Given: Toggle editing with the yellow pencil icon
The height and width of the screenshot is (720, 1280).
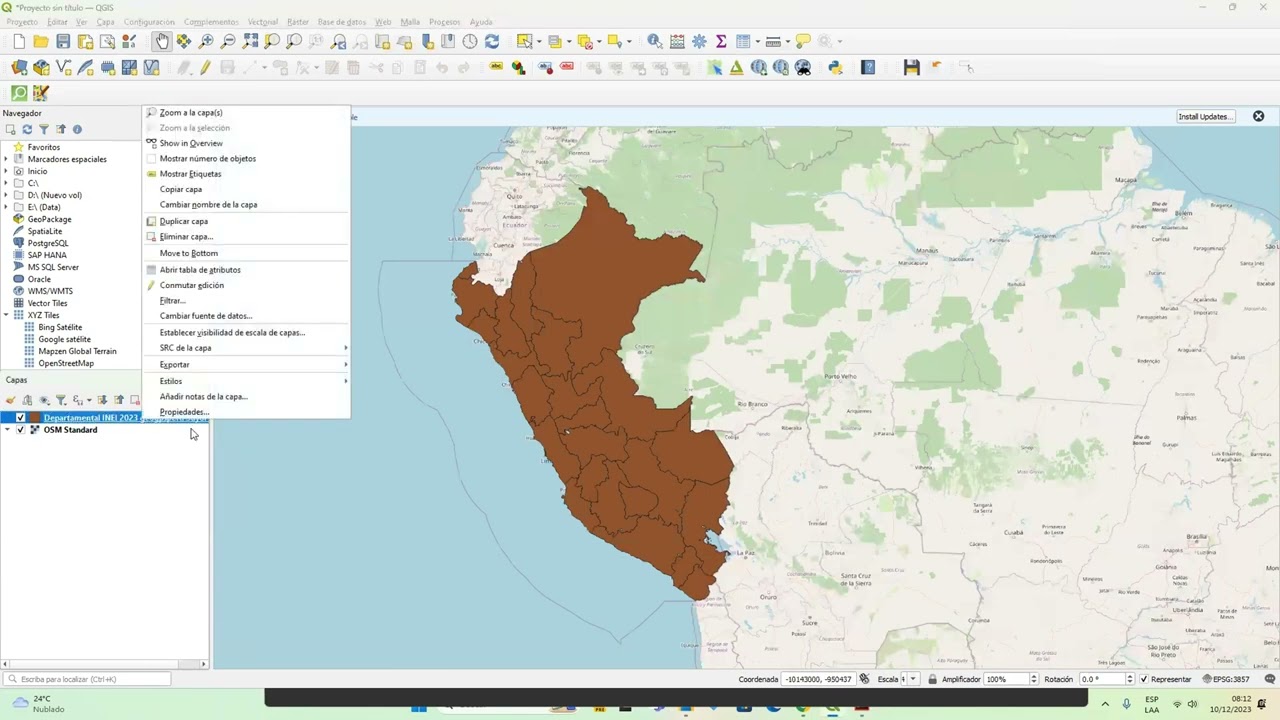Looking at the screenshot, I should [x=205, y=67].
